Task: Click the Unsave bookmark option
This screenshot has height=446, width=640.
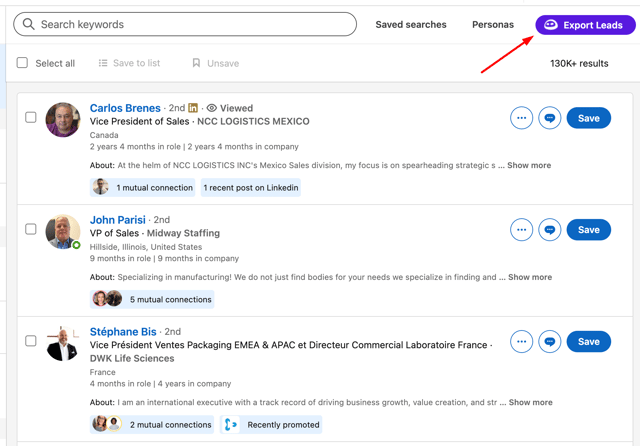Action: pyautogui.click(x=216, y=63)
